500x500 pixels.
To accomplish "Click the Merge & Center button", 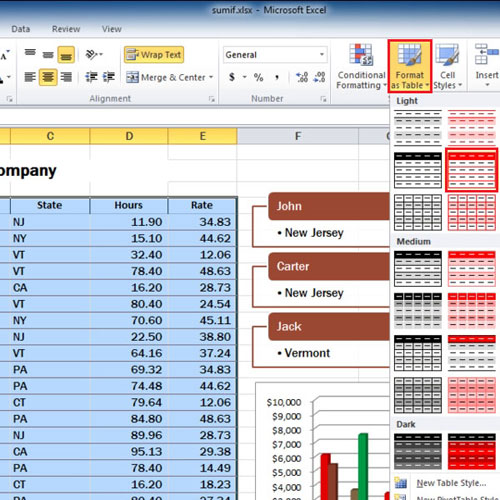I will click(x=165, y=77).
